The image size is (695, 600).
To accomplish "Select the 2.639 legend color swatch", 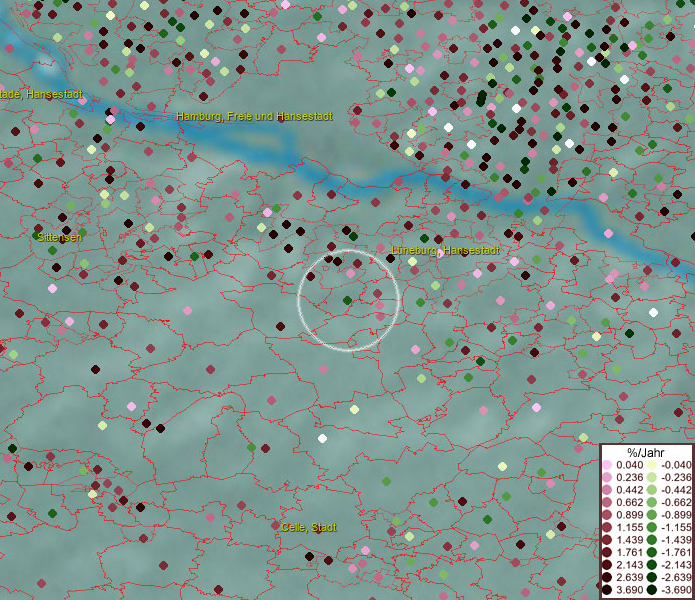I will coord(607,577).
